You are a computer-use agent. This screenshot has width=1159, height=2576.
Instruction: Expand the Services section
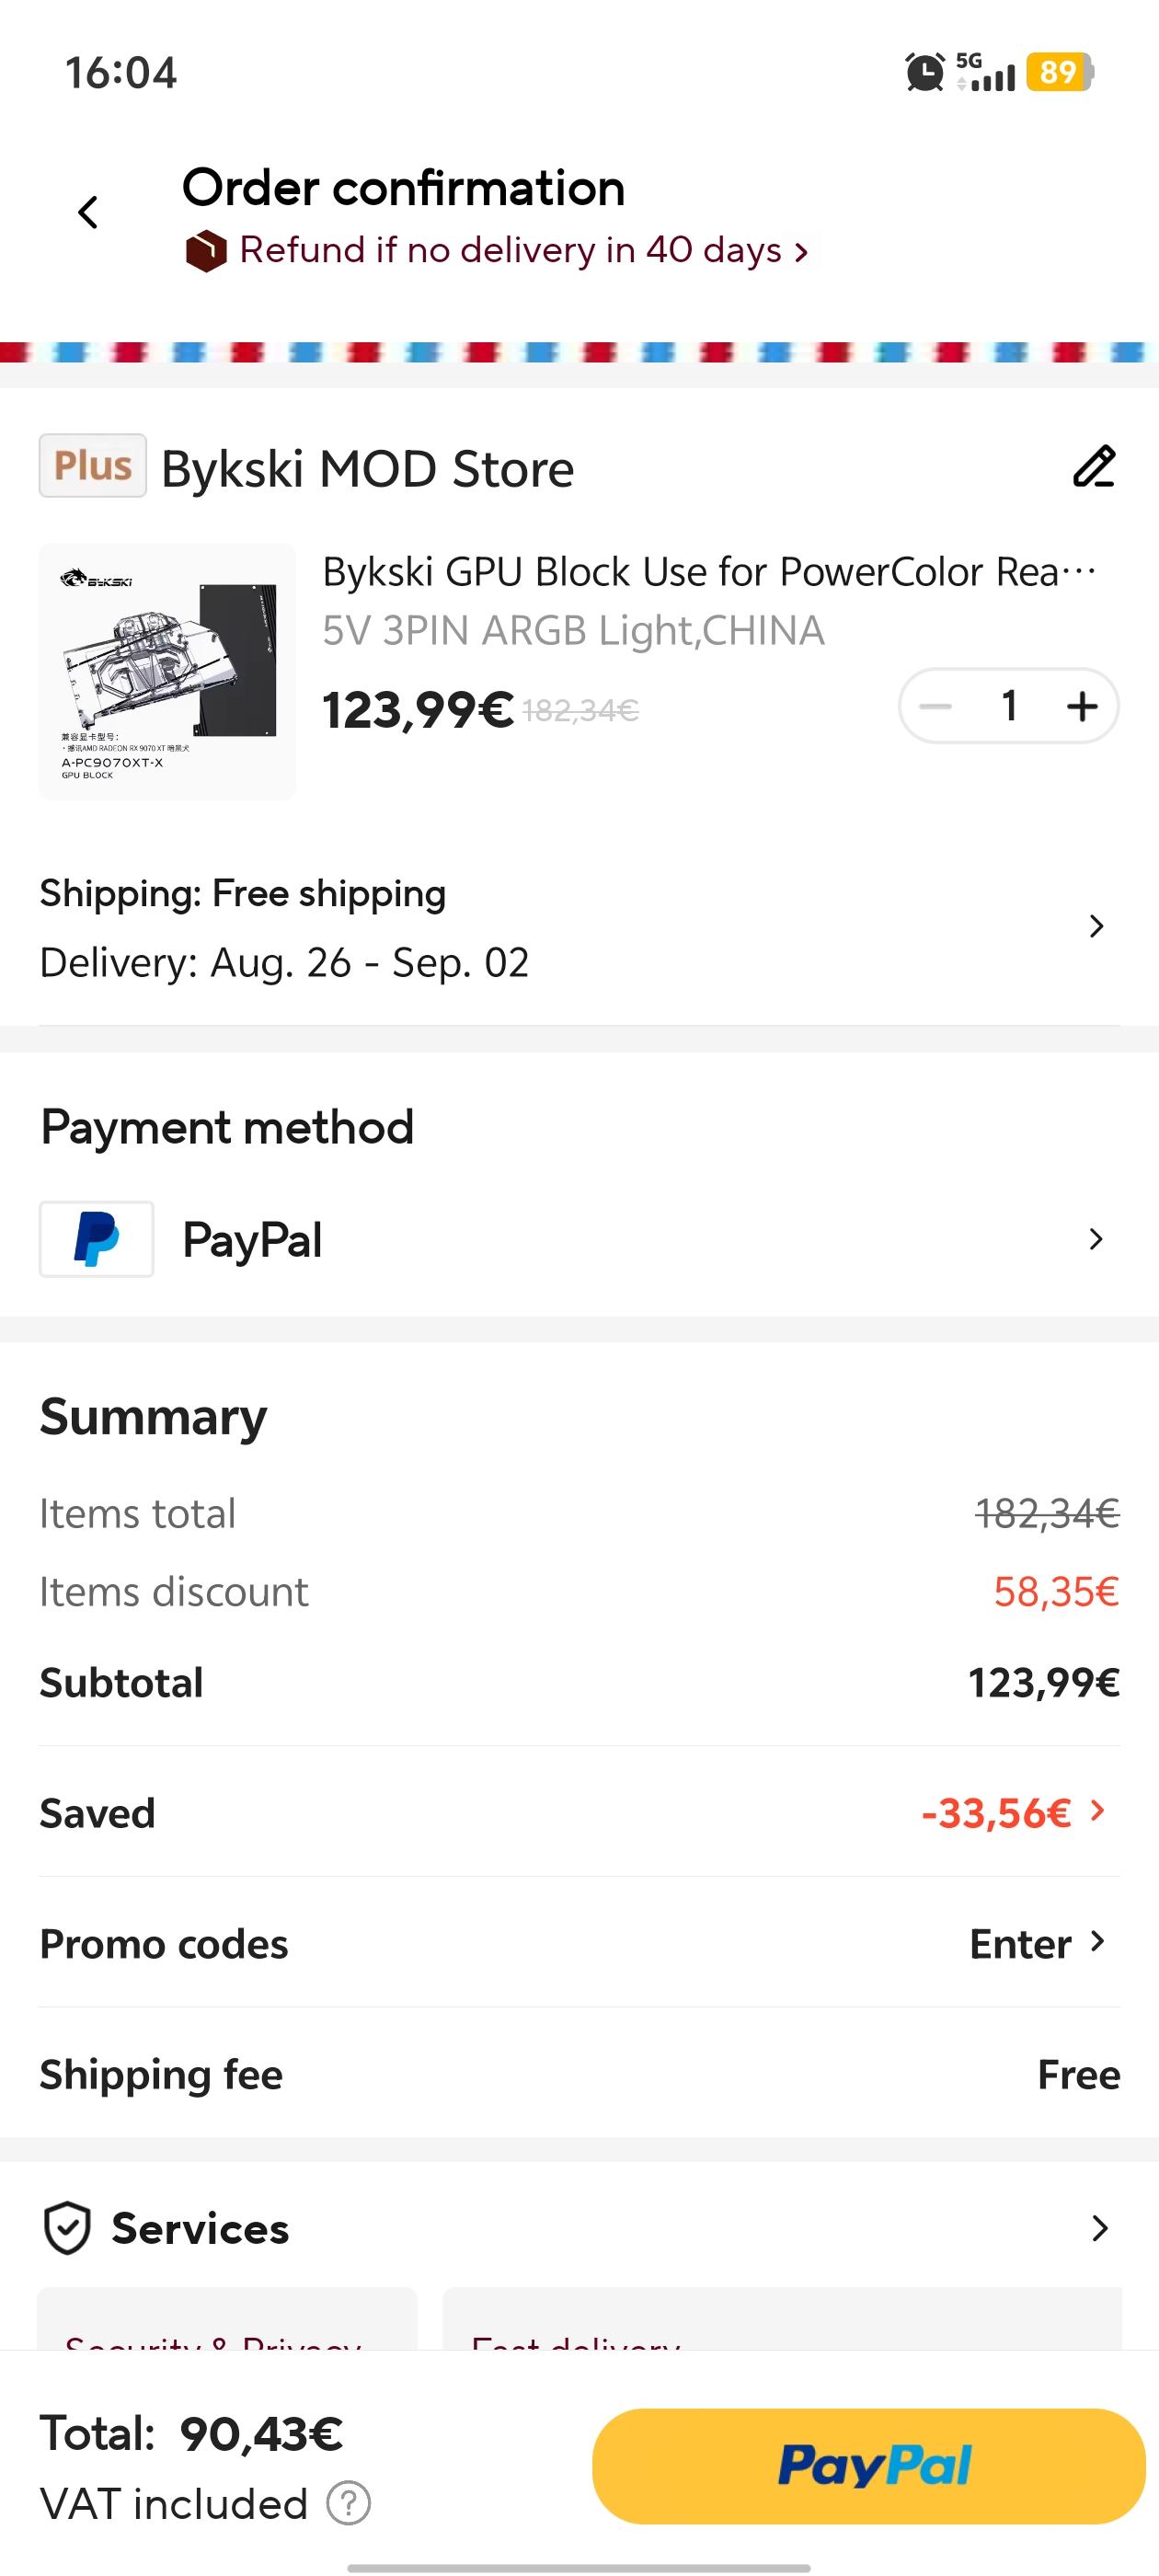pos(1099,2228)
